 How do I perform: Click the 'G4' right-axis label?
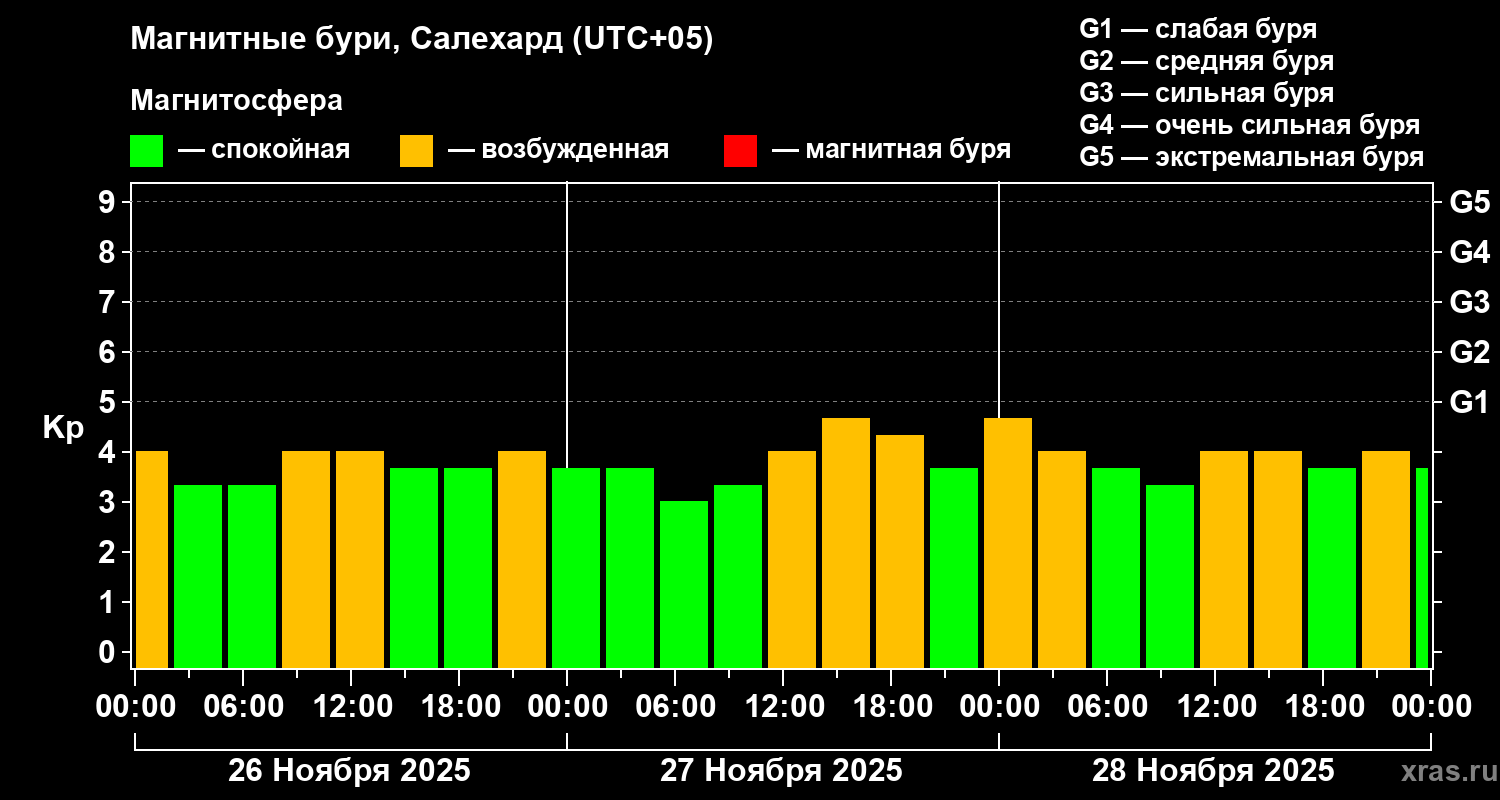pos(1469,252)
